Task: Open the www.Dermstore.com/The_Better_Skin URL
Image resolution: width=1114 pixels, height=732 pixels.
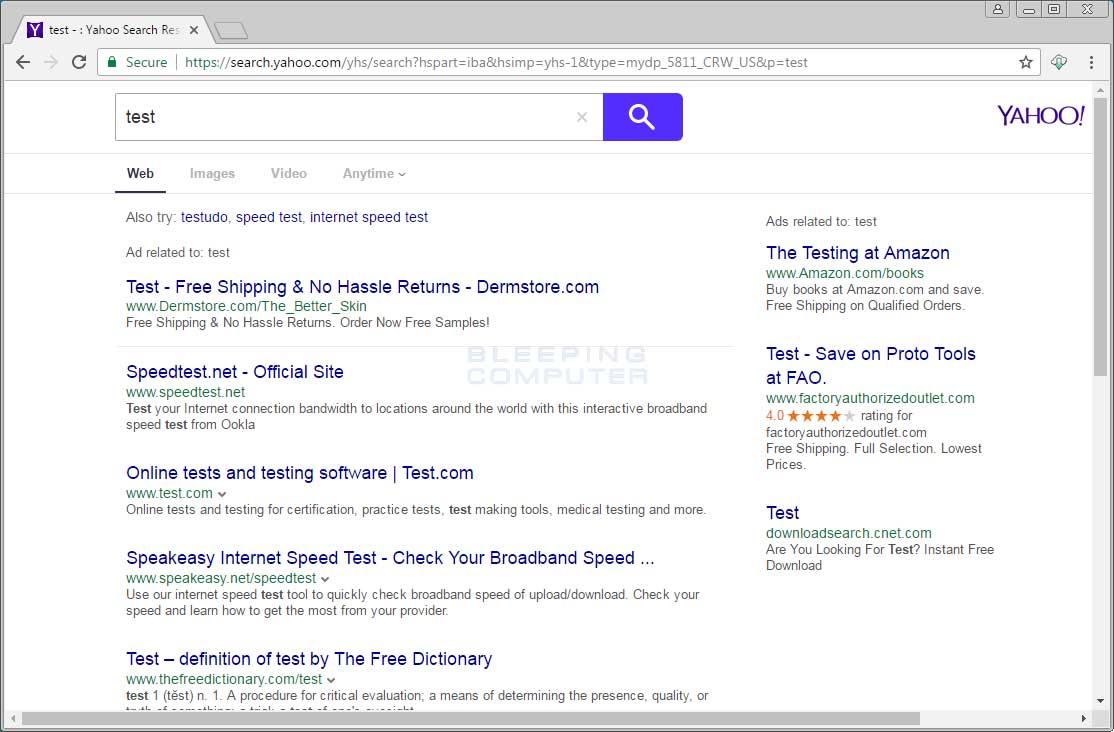Action: [x=247, y=306]
